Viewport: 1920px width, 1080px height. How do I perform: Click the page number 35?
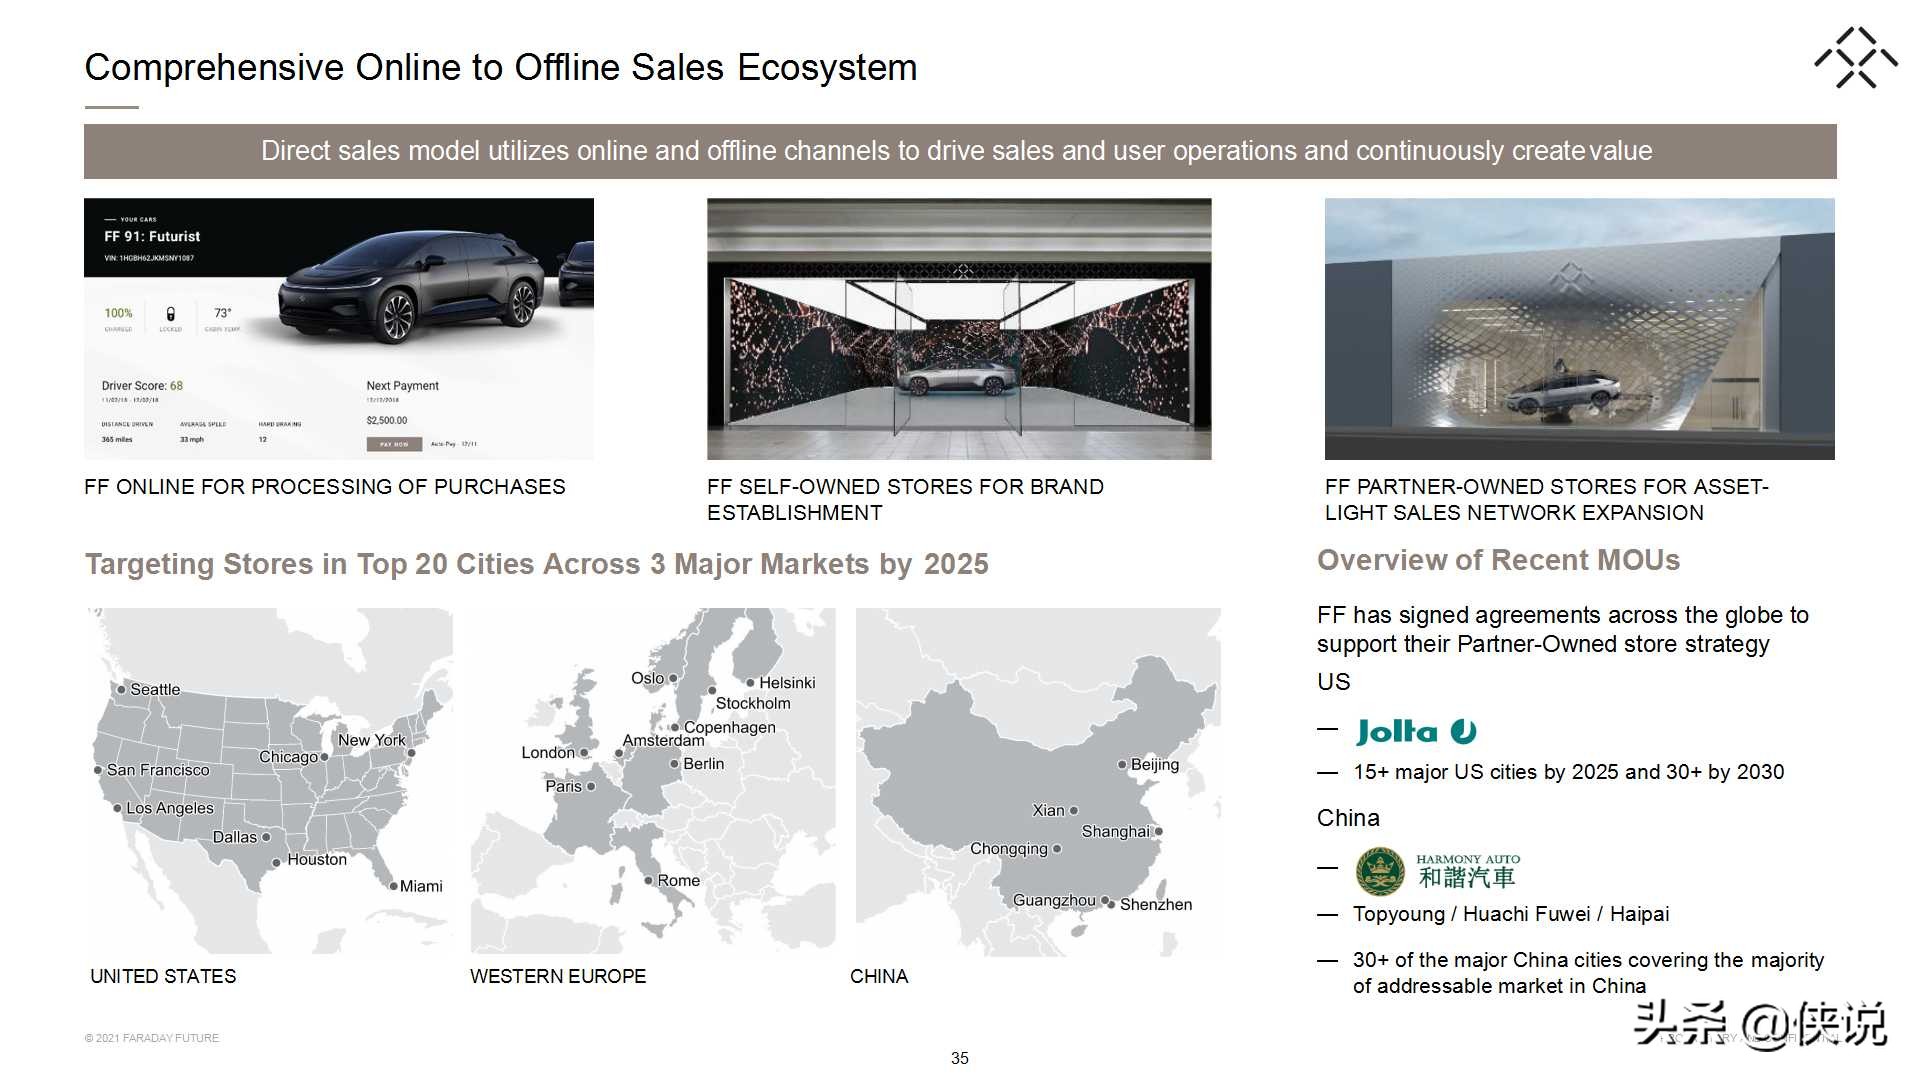pos(960,1058)
